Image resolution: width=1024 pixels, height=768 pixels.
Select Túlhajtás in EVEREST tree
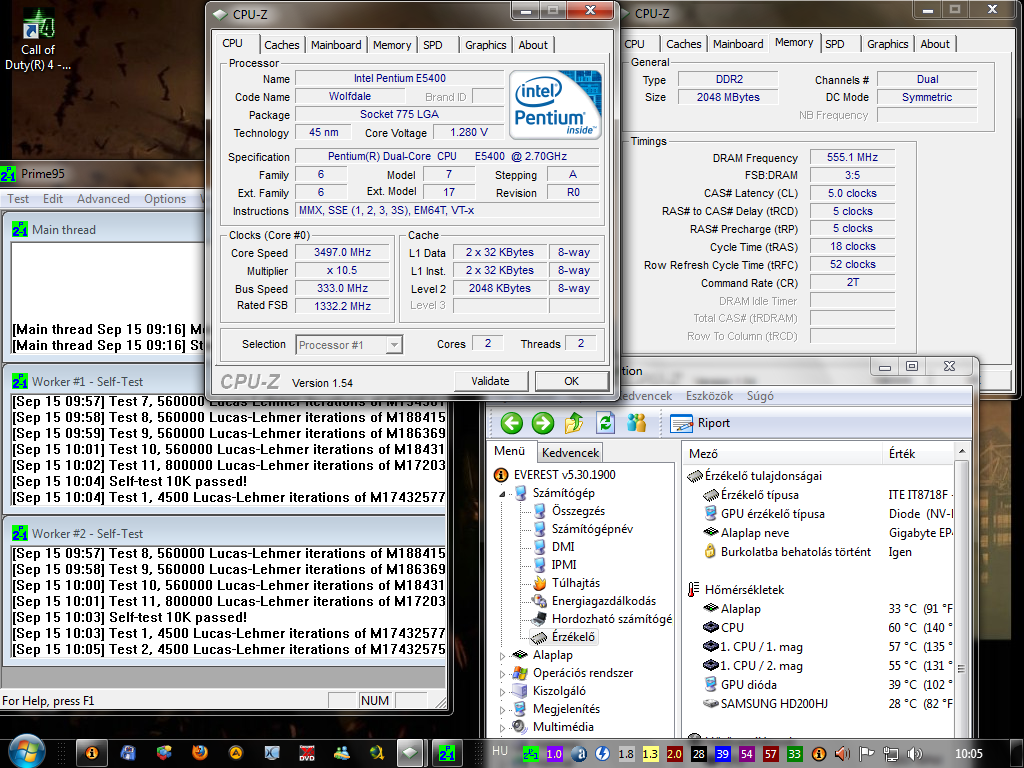[x=575, y=583]
